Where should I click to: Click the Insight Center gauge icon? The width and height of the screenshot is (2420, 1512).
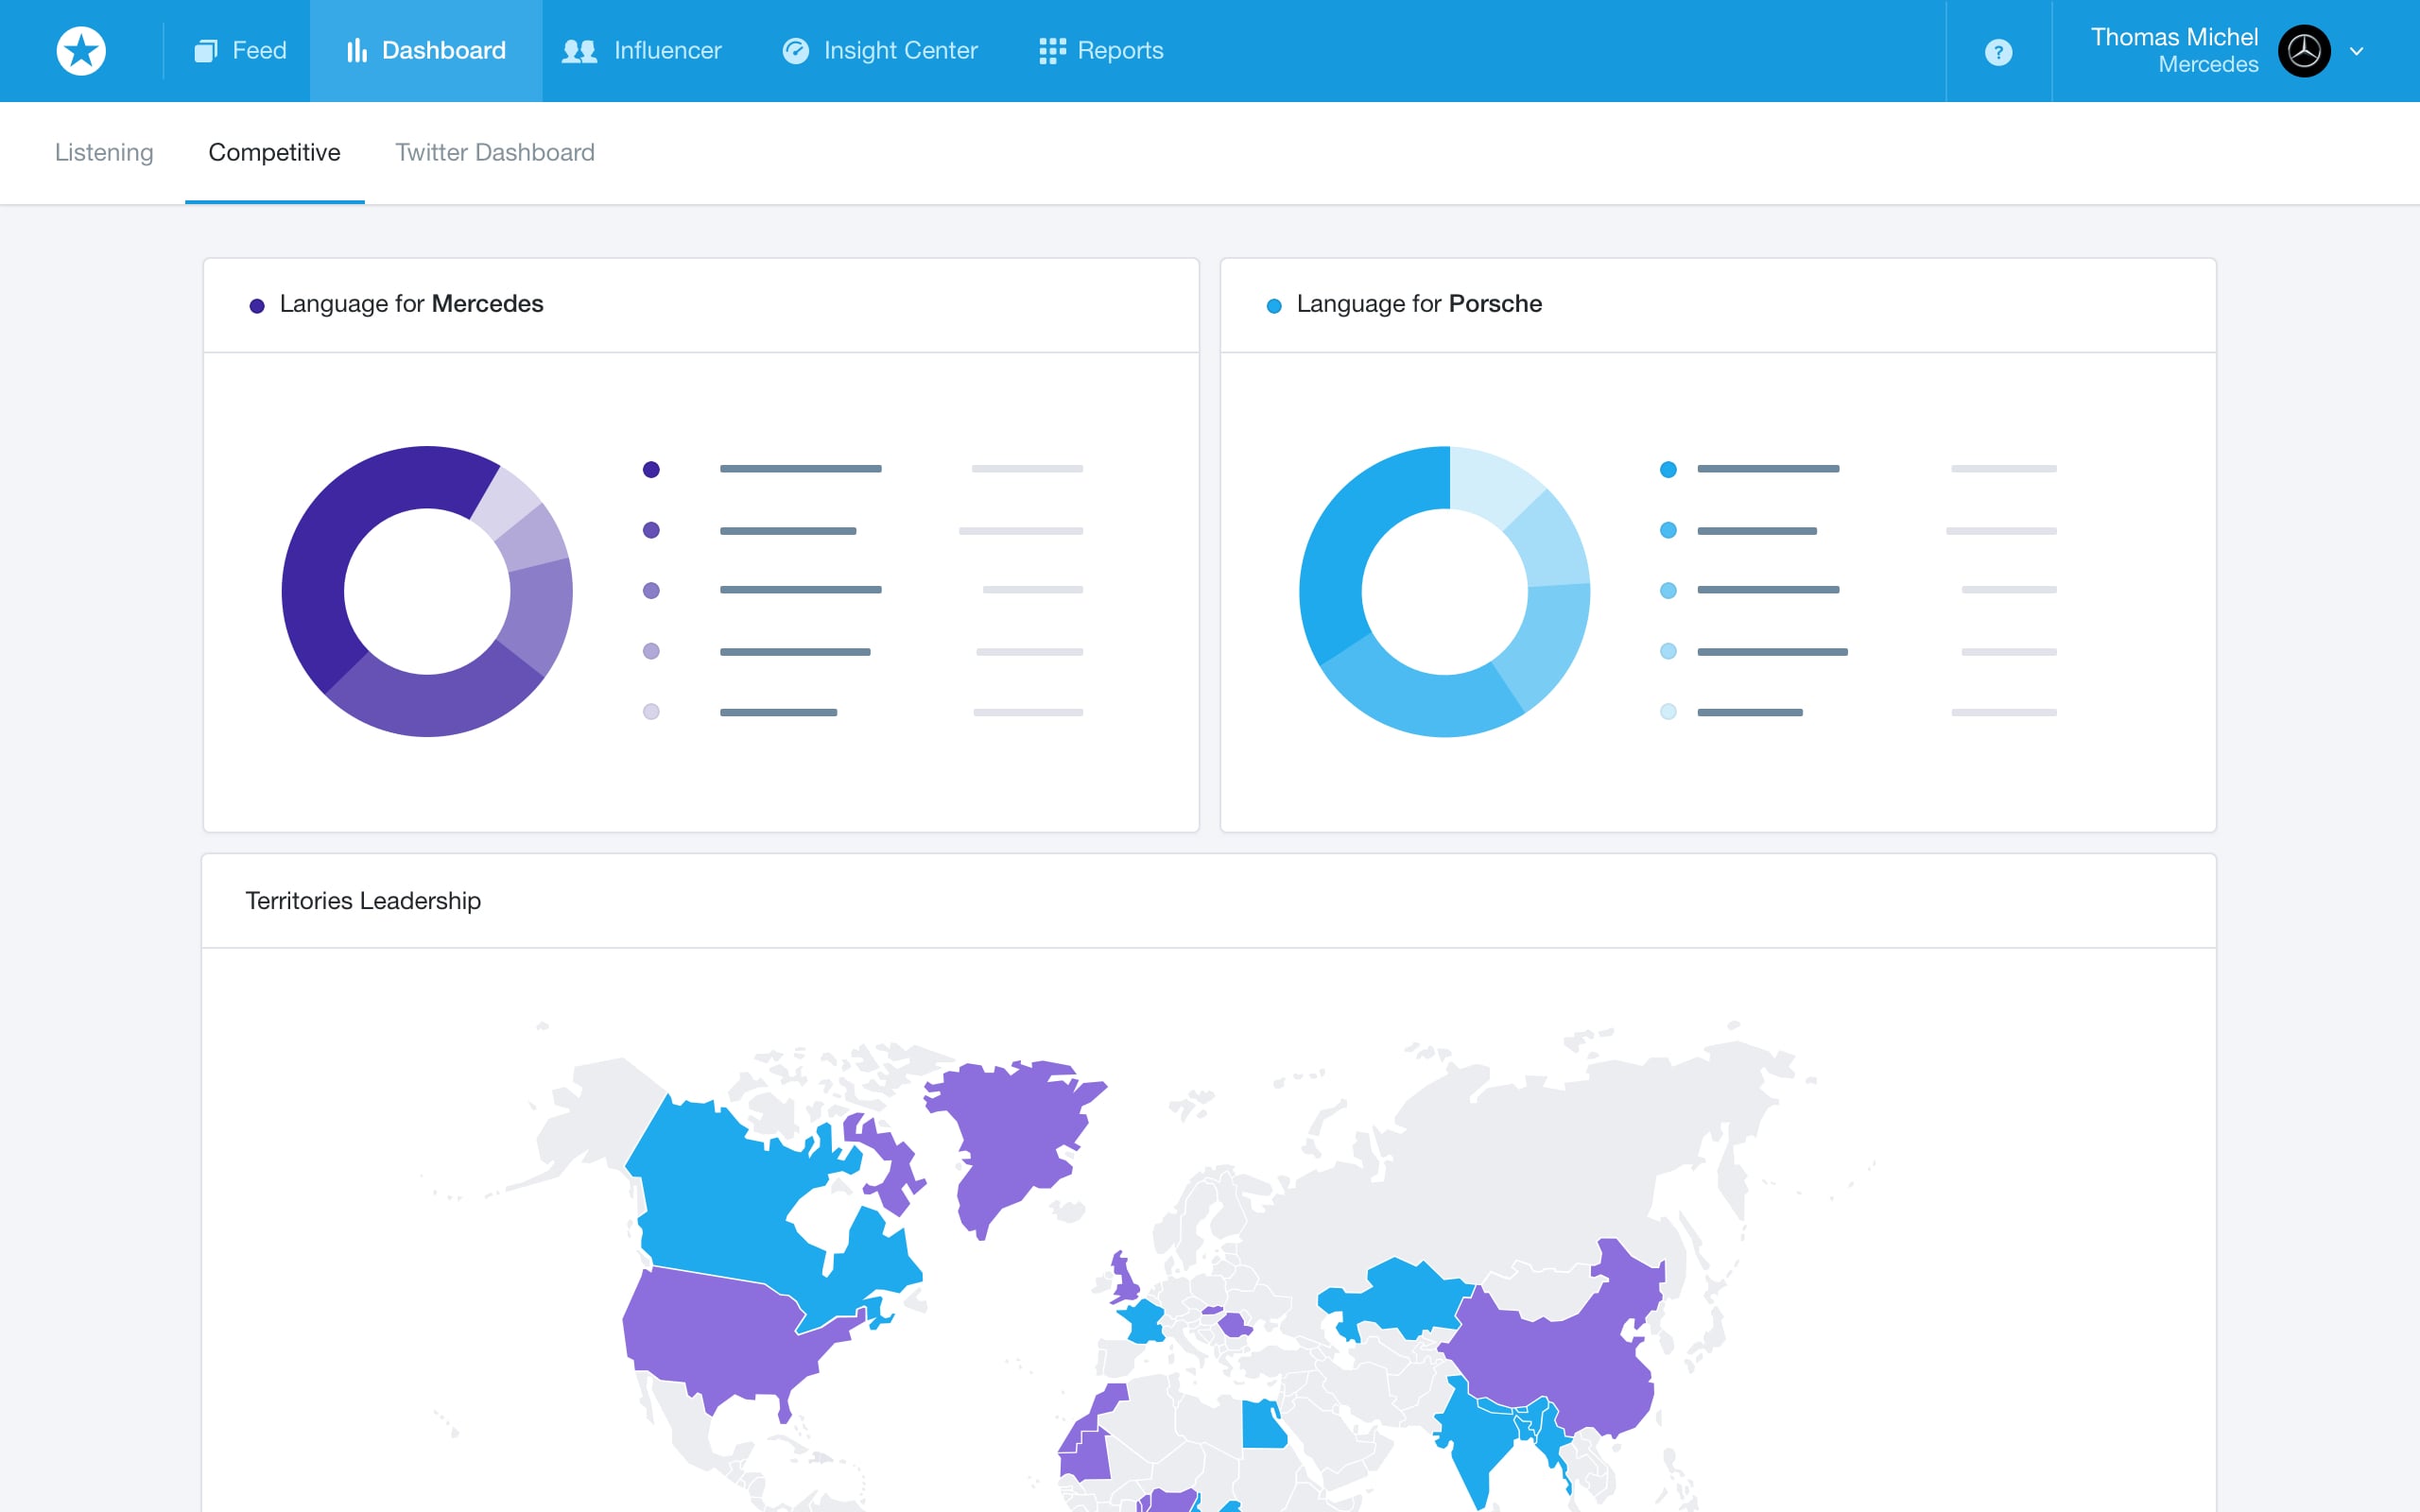click(x=795, y=51)
